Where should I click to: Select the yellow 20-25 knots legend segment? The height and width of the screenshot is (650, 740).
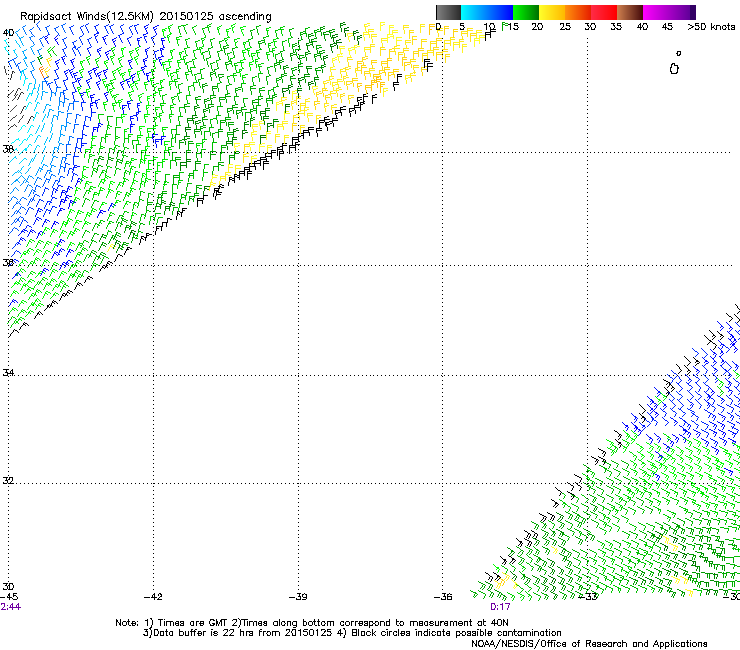click(552, 12)
